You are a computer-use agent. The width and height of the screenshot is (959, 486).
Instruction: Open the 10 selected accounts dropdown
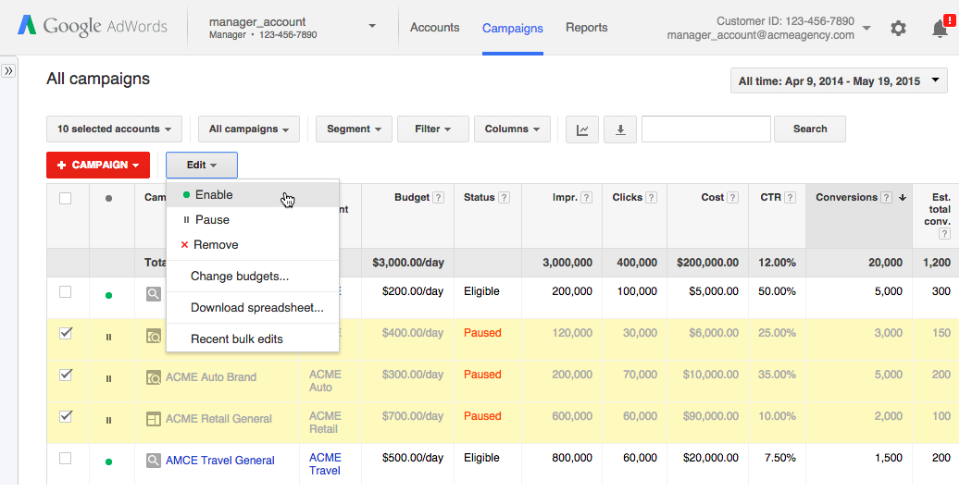[x=114, y=129]
